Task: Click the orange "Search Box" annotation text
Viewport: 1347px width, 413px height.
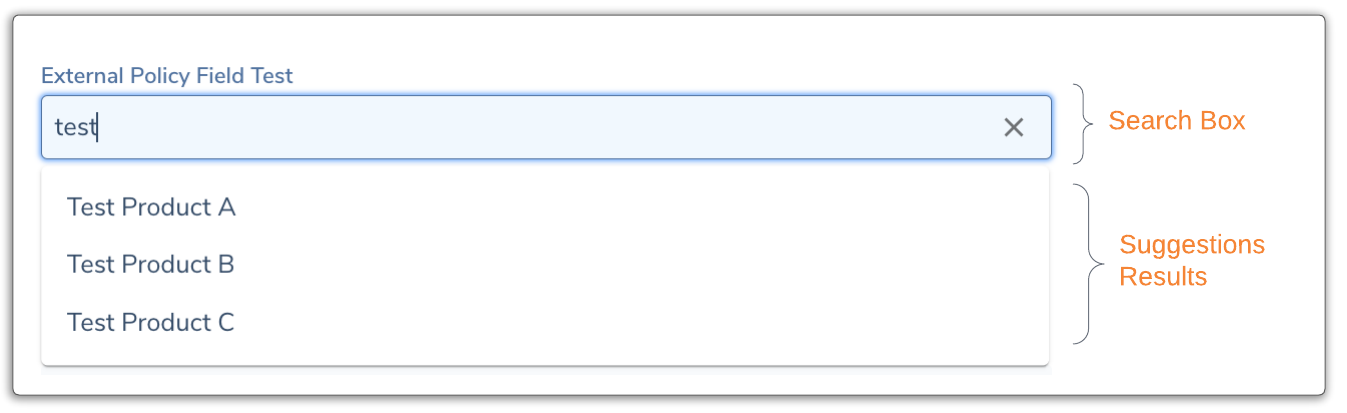Action: click(1176, 121)
